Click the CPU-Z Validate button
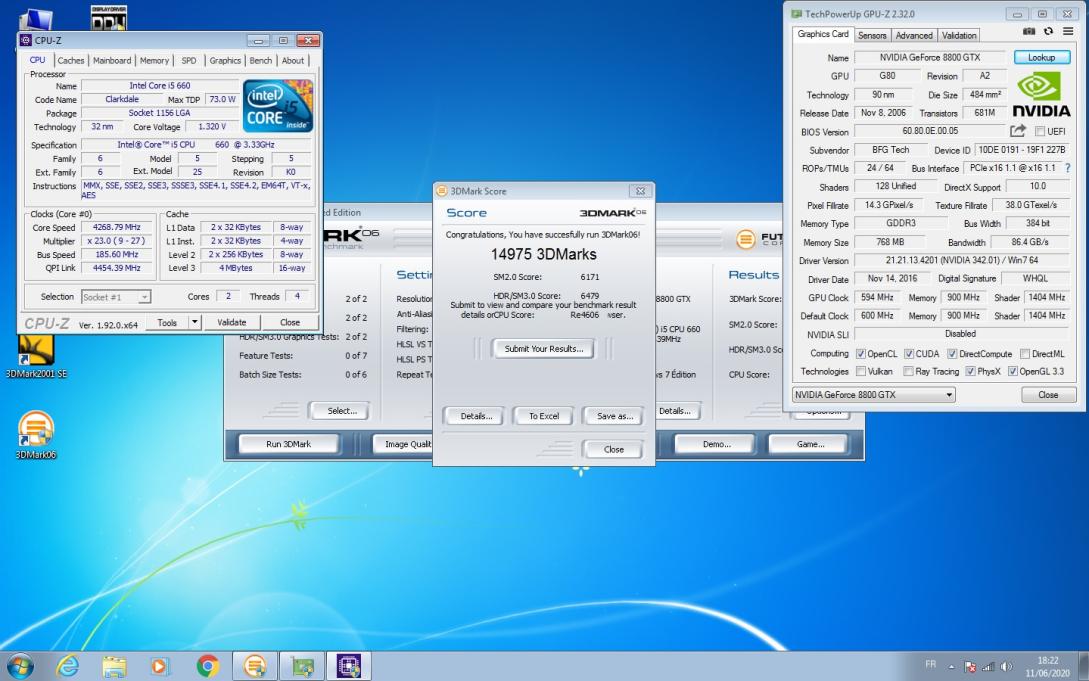The height and width of the screenshot is (681, 1089). click(231, 322)
